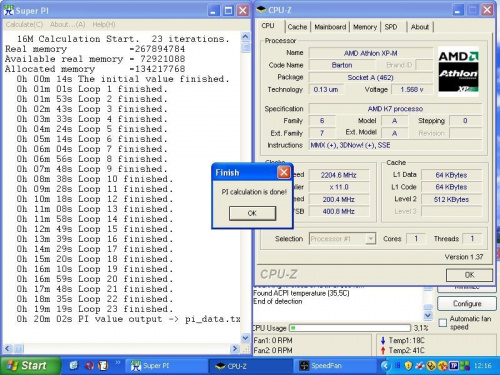Click first quick launch desktop icon

pos(74,366)
